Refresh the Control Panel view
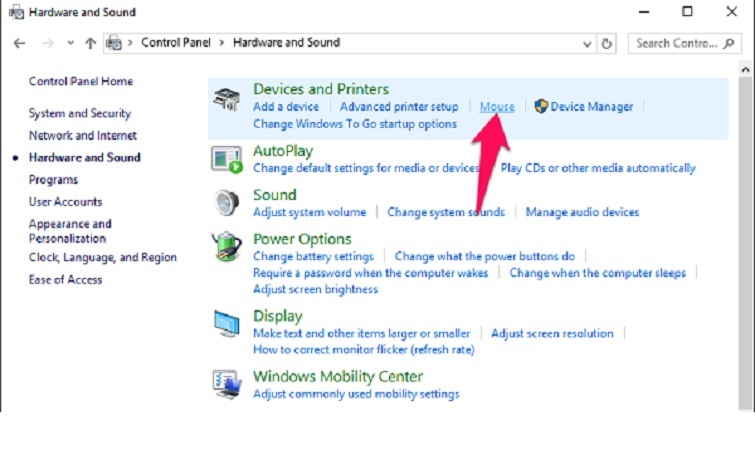This screenshot has height=450, width=755. 607,44
